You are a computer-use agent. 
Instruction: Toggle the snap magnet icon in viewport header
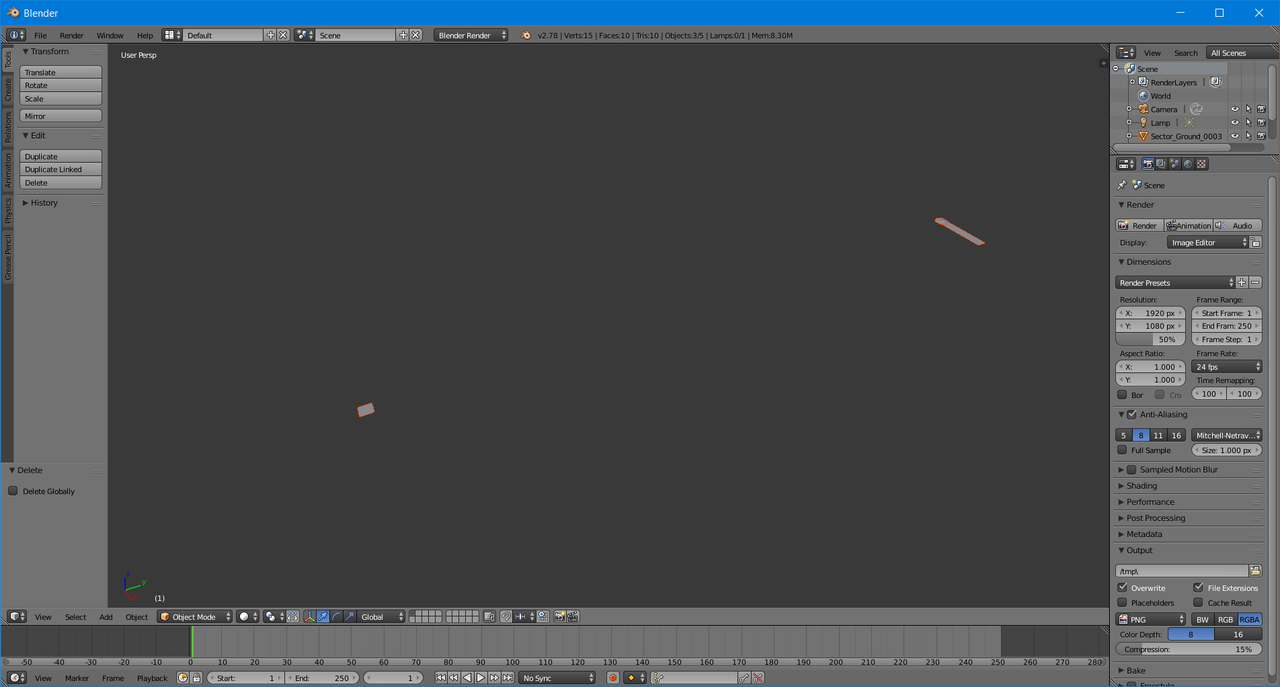[506, 617]
